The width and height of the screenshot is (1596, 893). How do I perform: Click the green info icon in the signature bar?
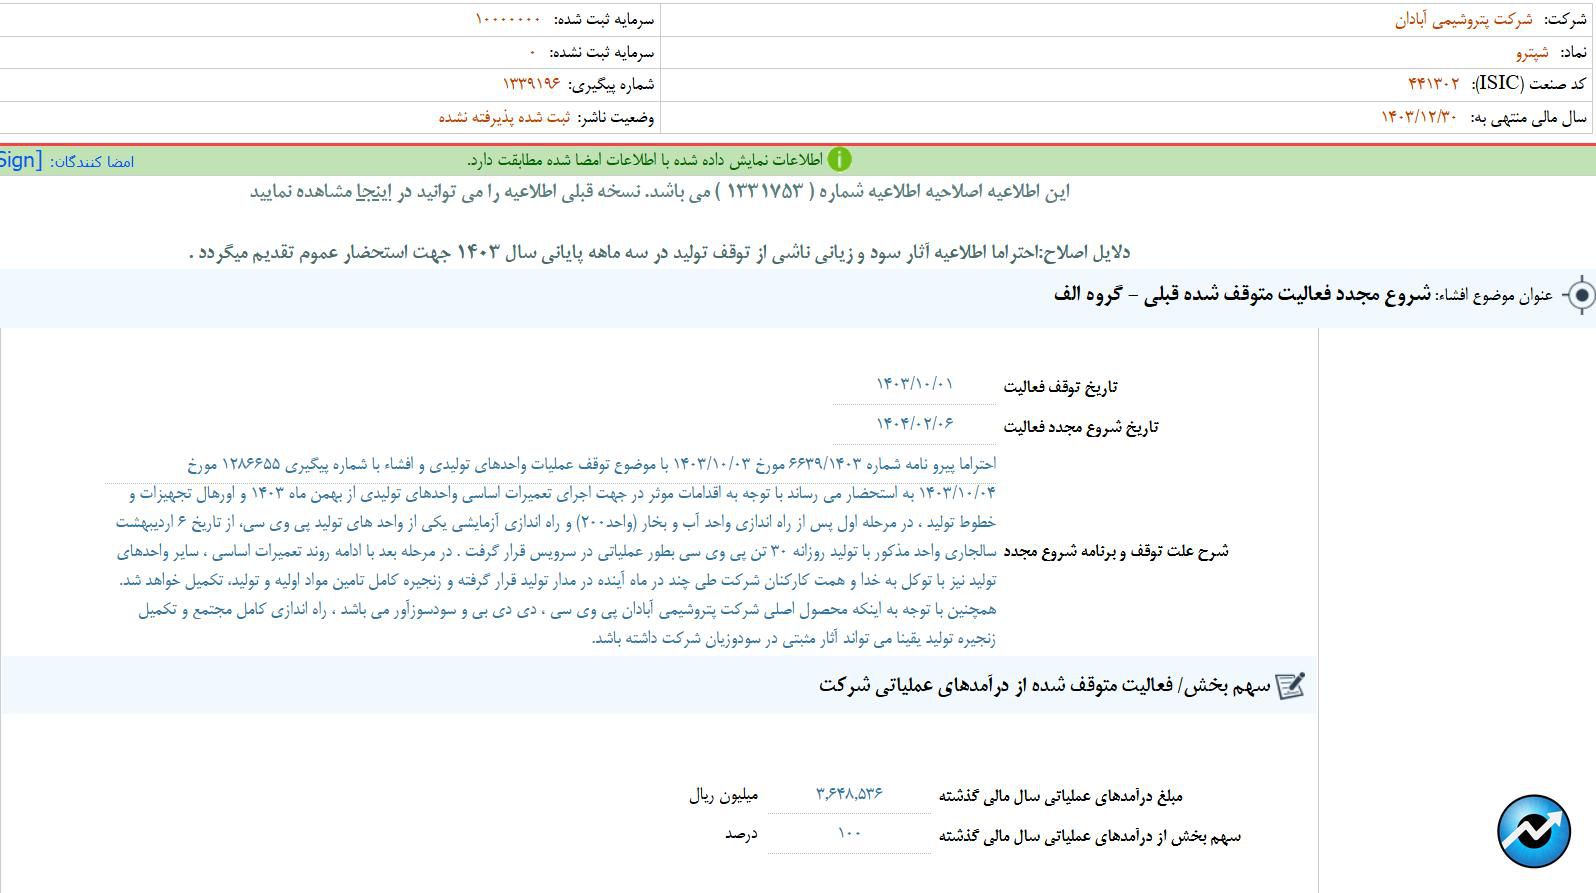point(840,160)
